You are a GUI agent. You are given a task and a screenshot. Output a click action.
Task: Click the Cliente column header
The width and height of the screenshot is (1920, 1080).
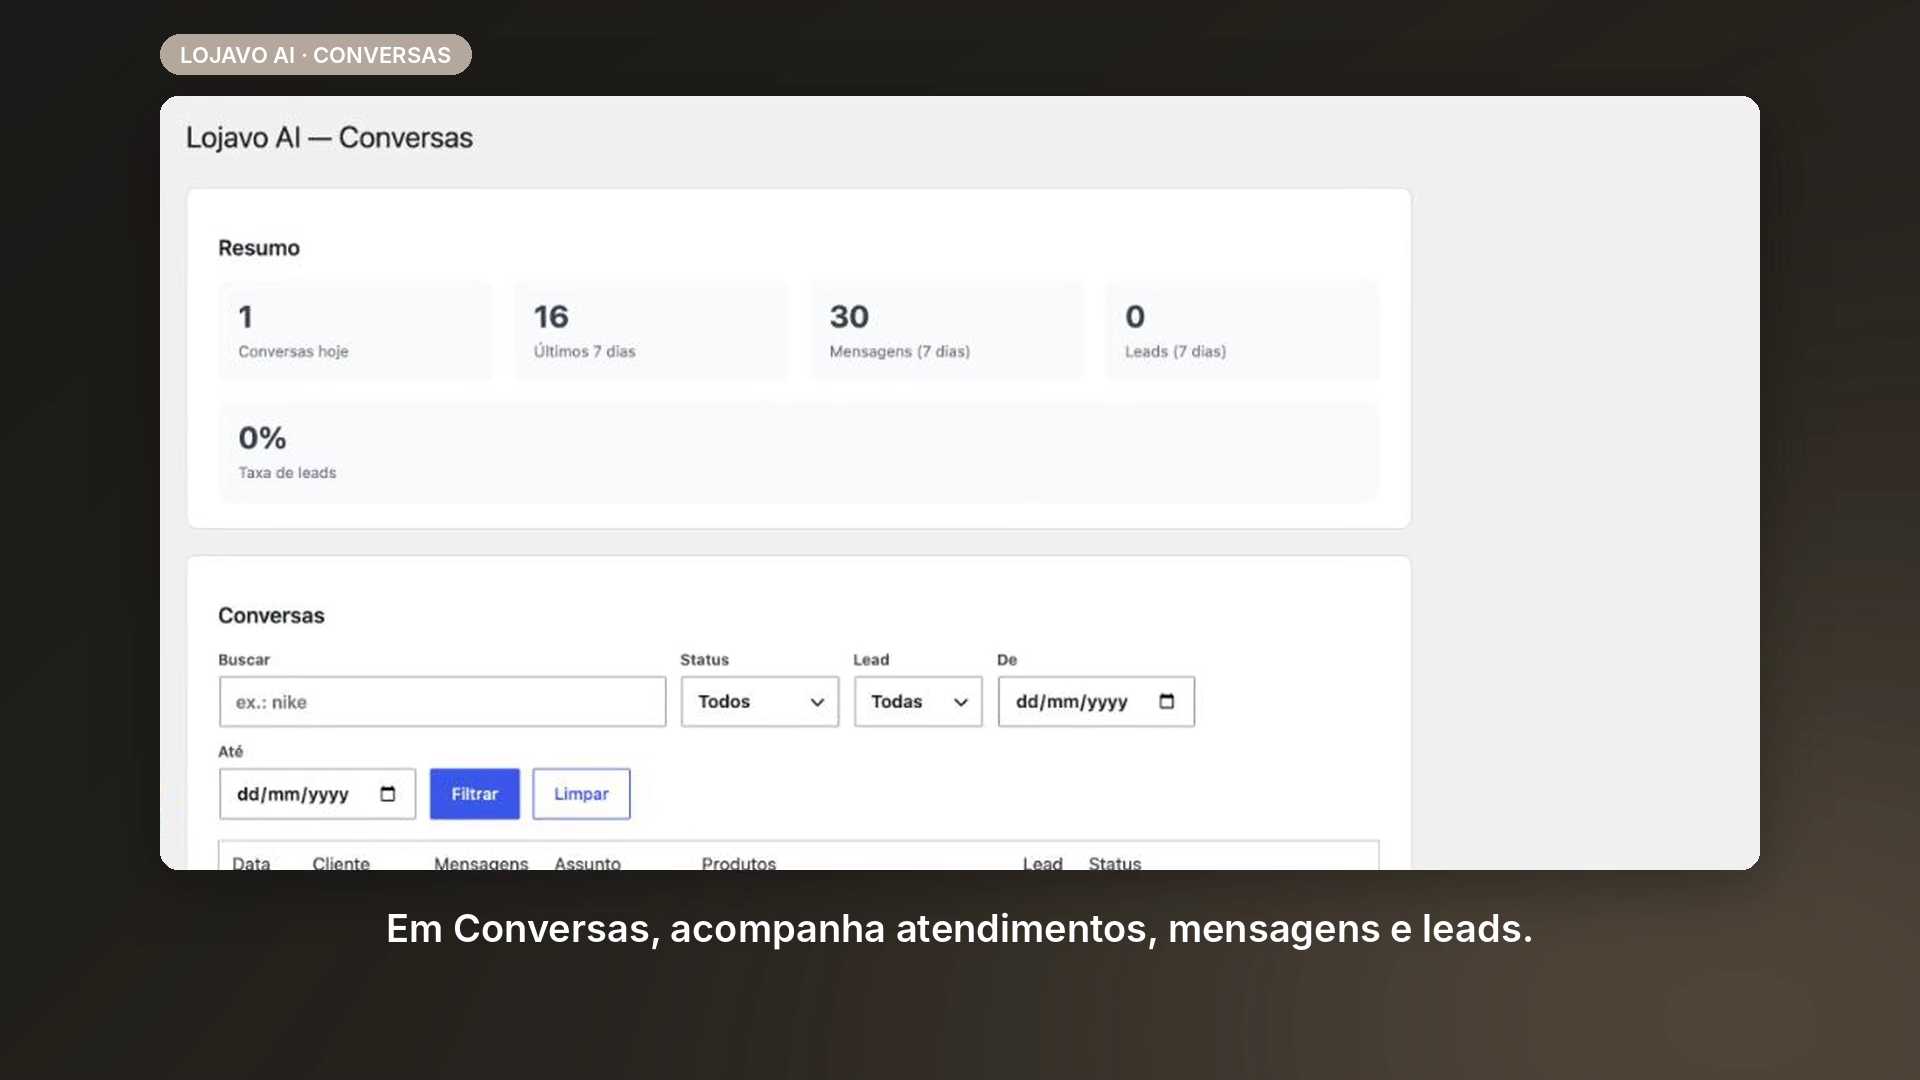click(x=340, y=863)
